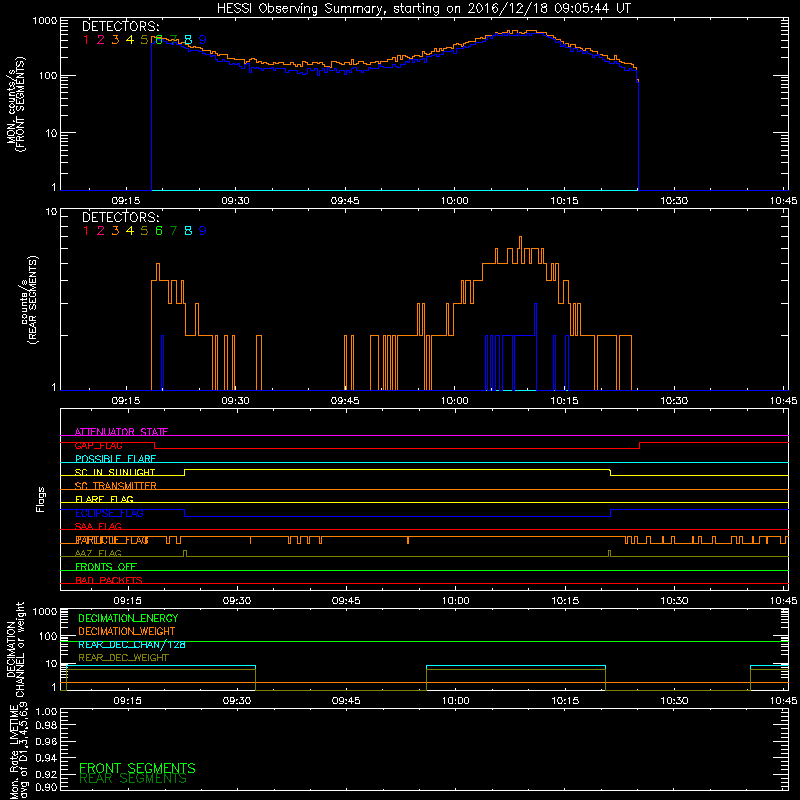Click the AAZ_FLAG label
Image resolution: width=800 pixels, height=800 pixels.
(98, 553)
